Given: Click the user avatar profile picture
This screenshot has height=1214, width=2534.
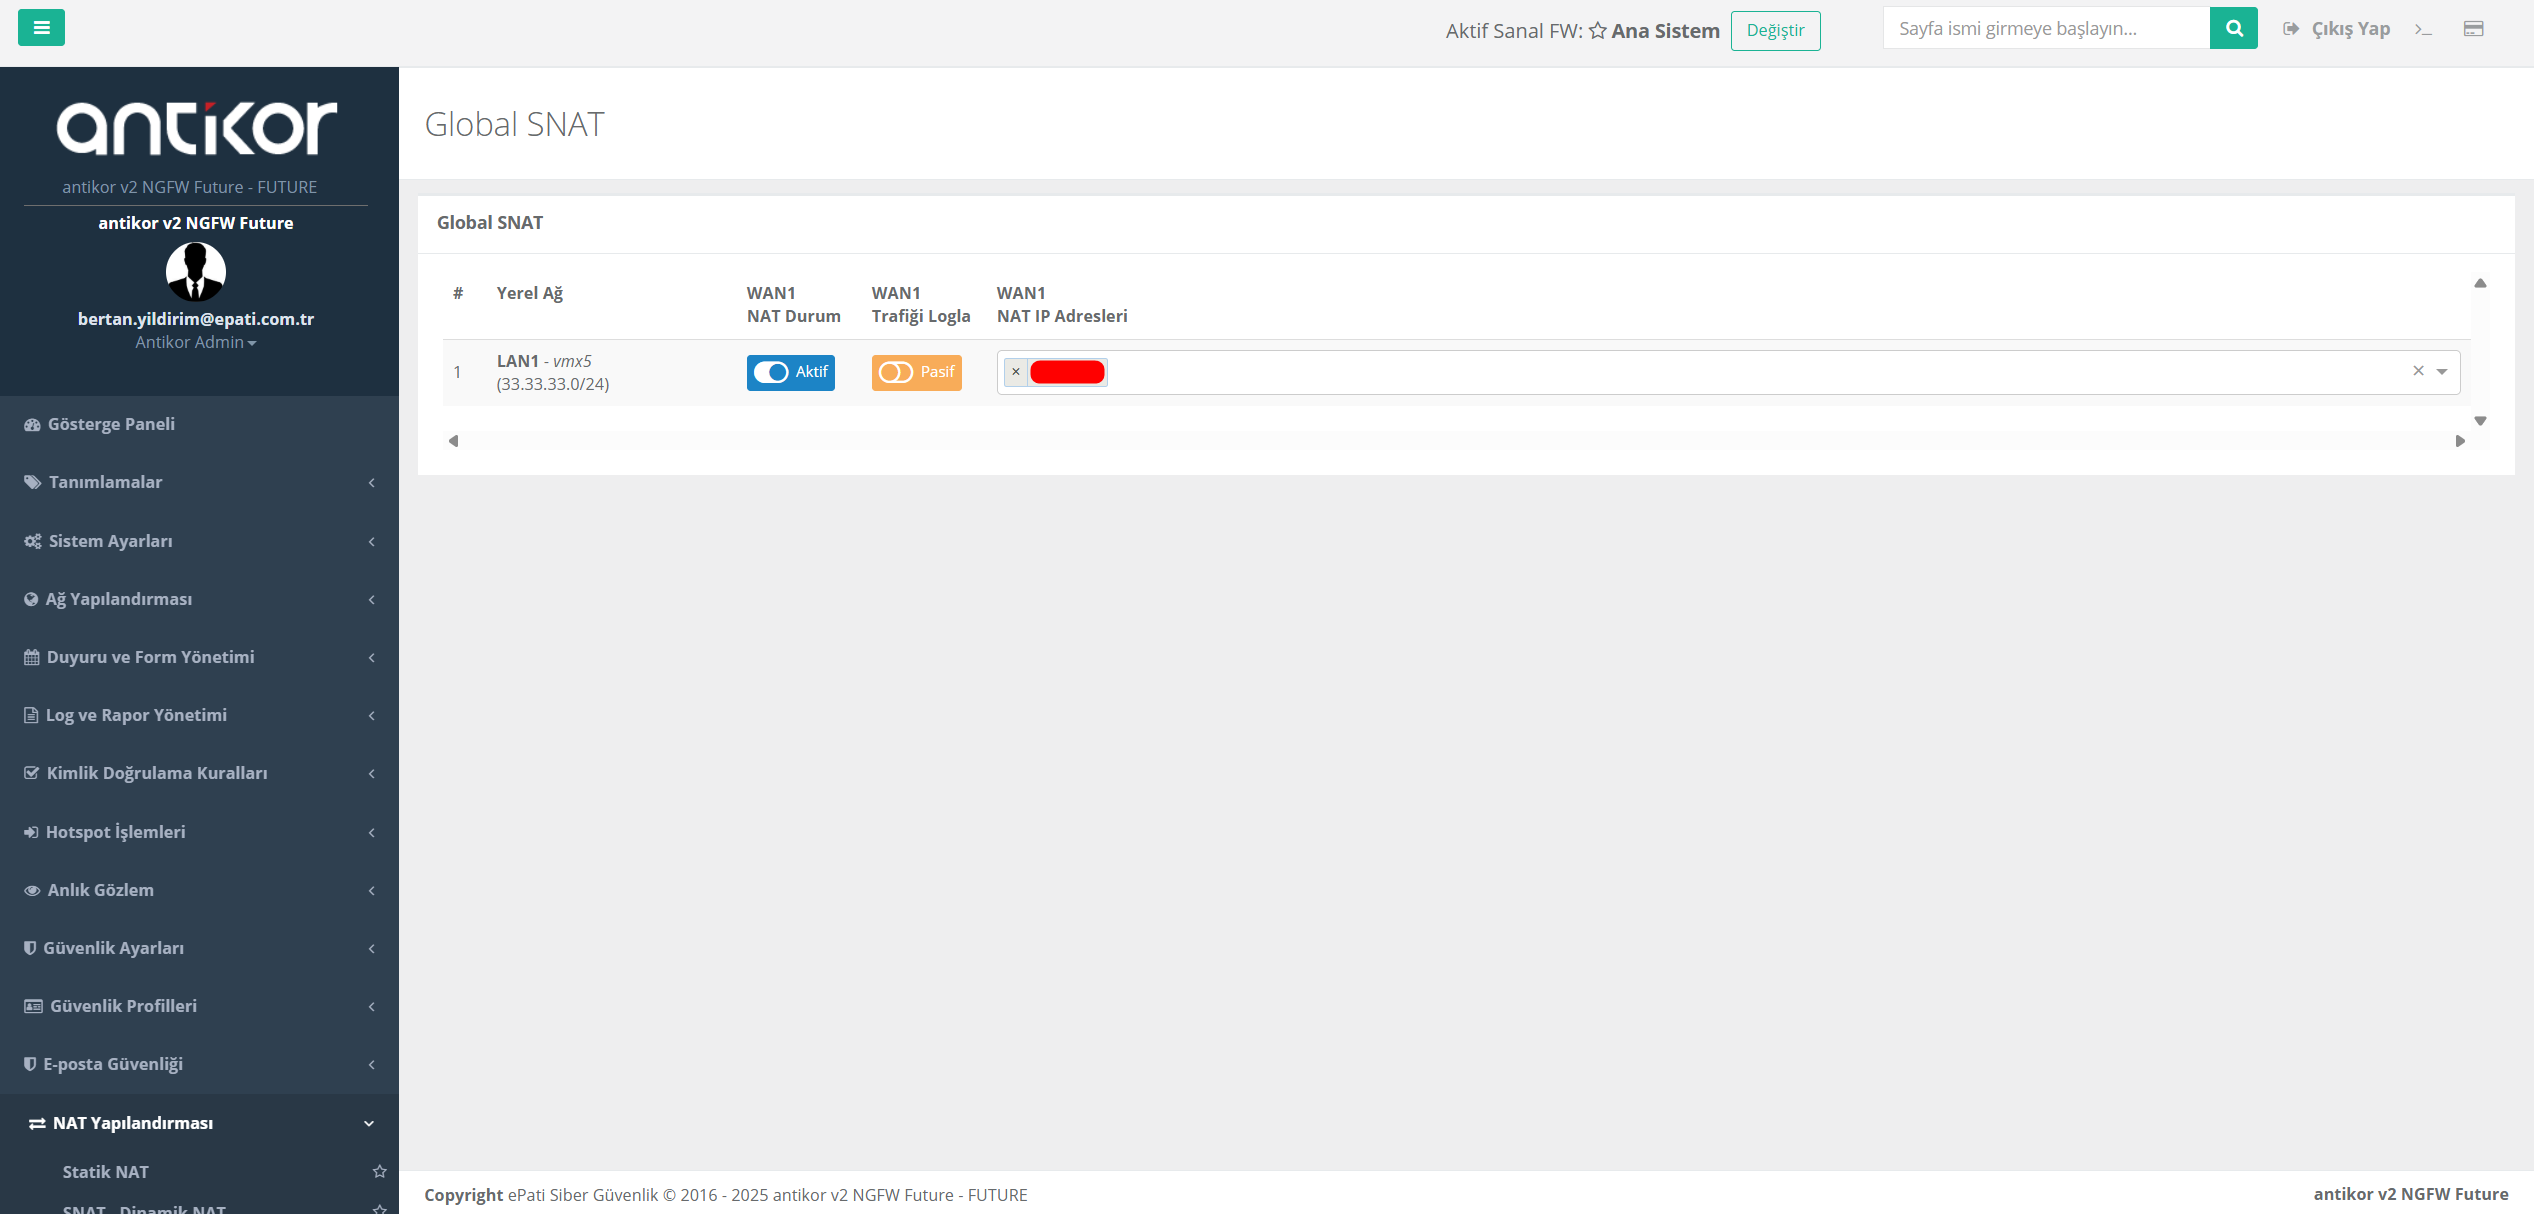Looking at the screenshot, I should pos(195,271).
